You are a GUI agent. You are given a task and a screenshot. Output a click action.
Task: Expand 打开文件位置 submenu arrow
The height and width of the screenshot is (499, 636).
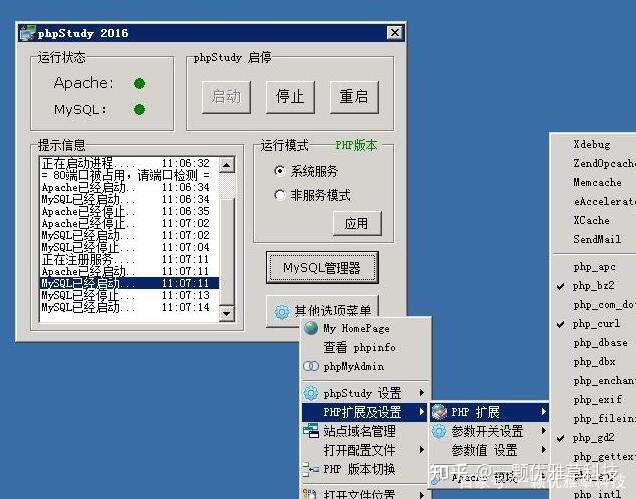click(422, 495)
